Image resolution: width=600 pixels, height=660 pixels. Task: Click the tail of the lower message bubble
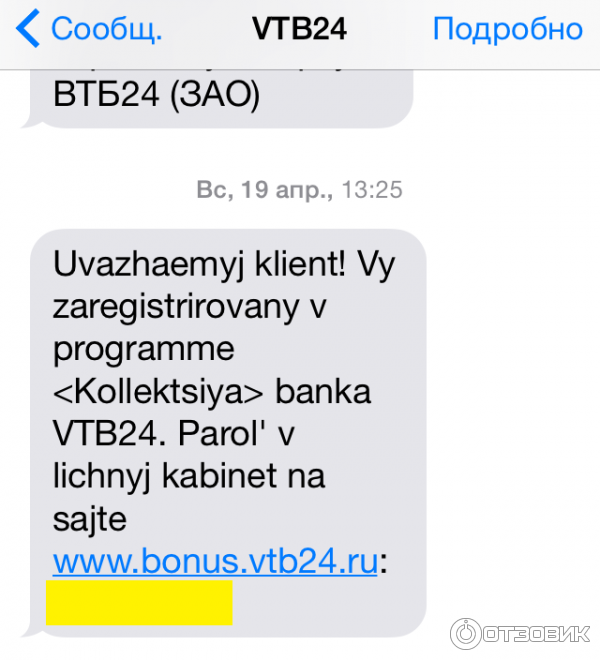click(30, 631)
